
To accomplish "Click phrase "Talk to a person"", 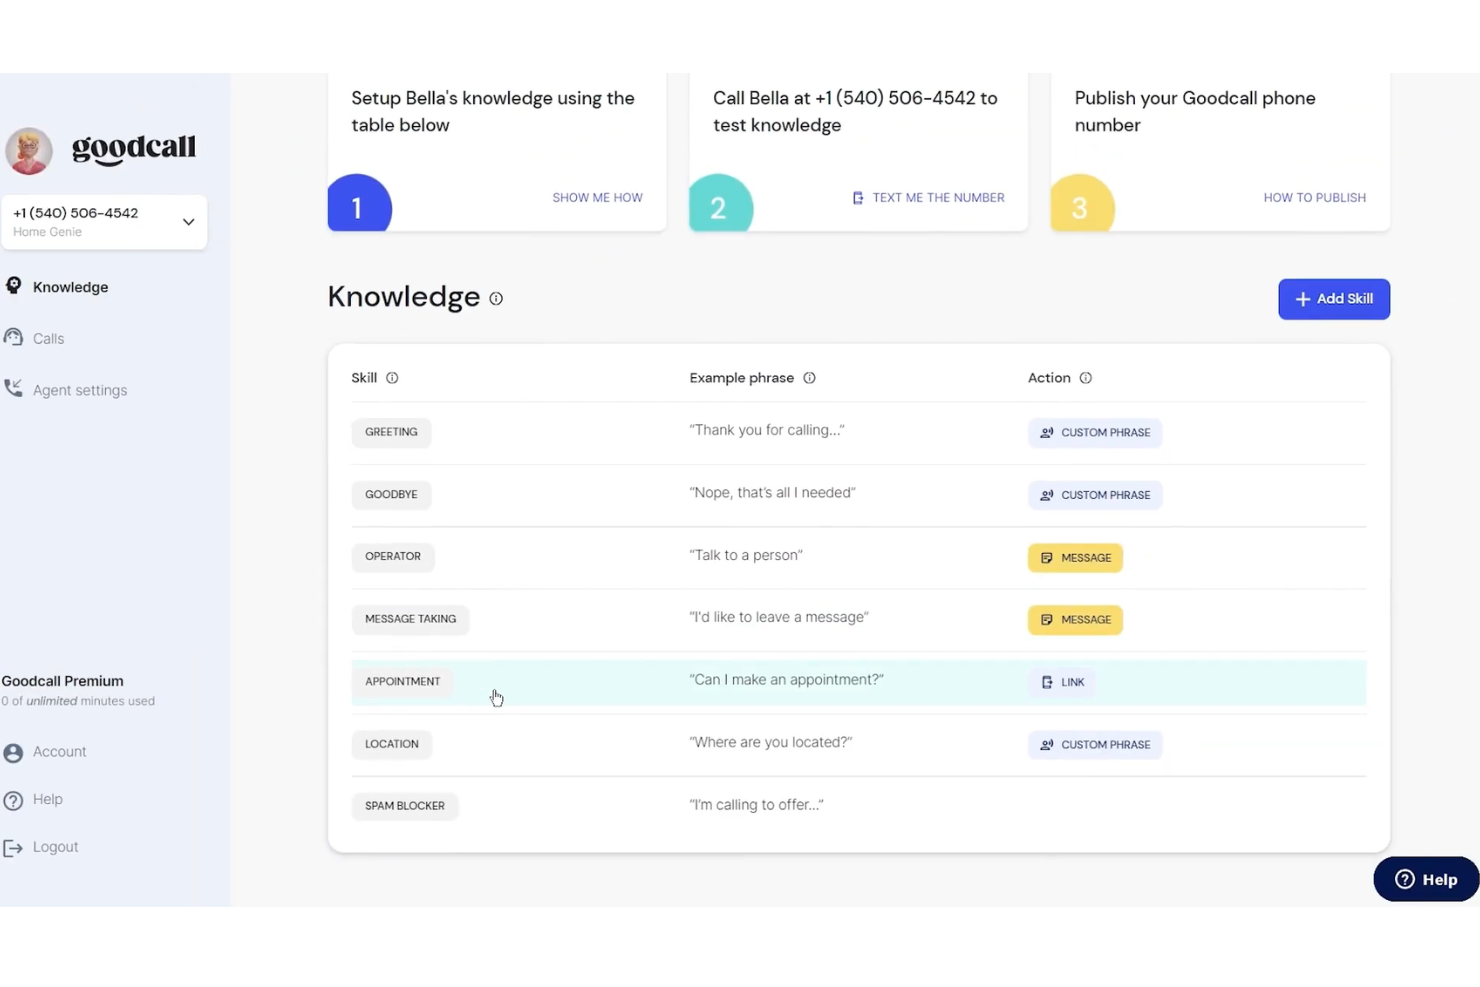I will 746,555.
